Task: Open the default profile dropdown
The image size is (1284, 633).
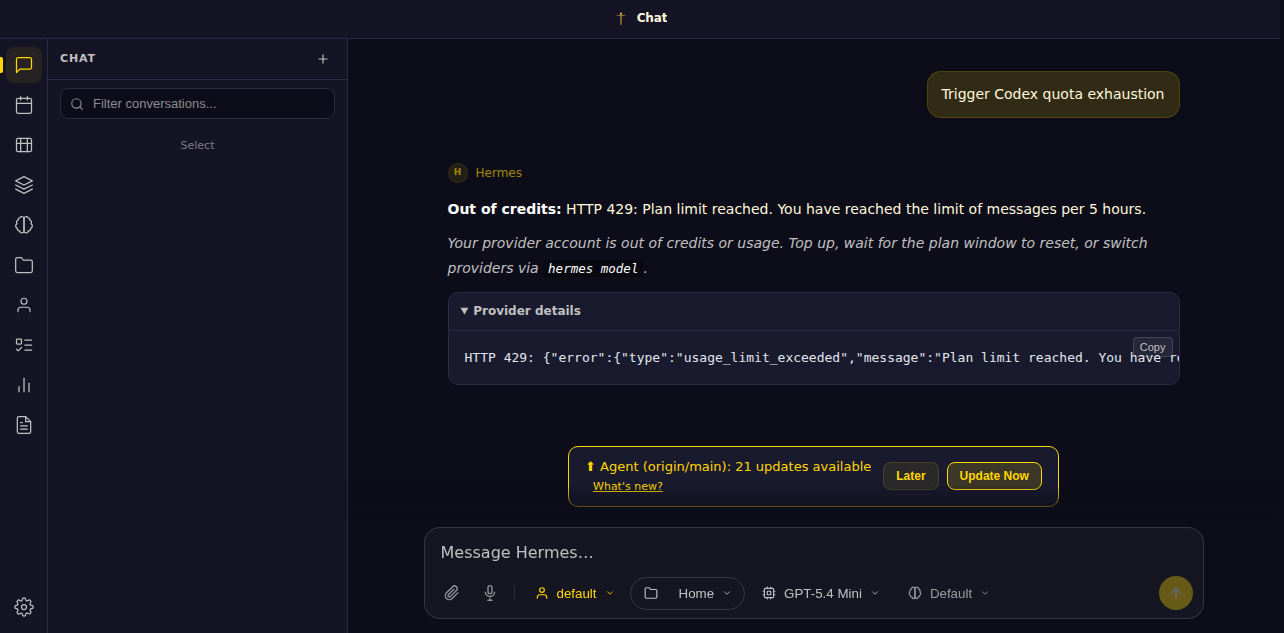Action: click(x=575, y=593)
